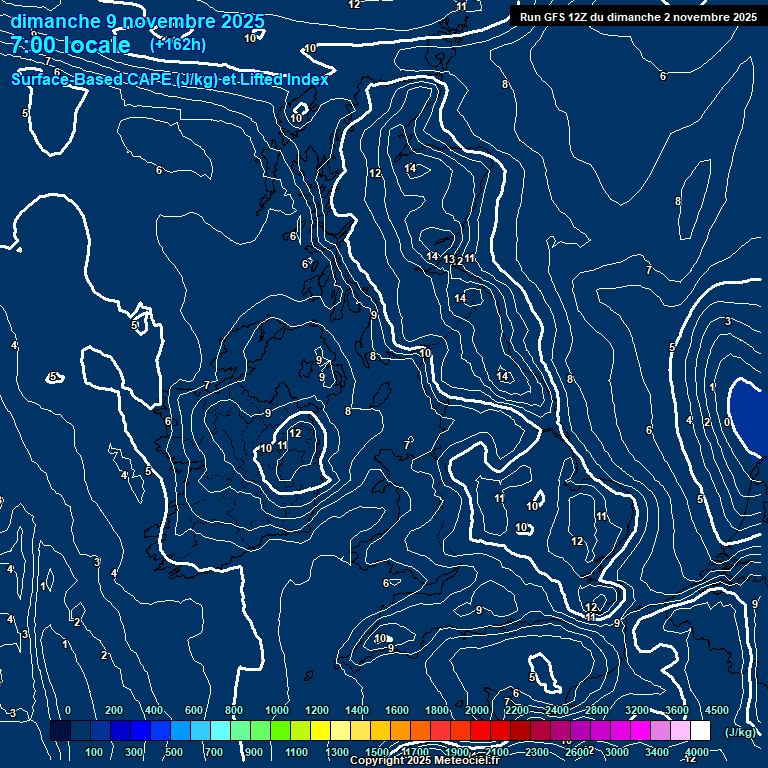The width and height of the screenshot is (768, 768).
Task: Click the '1500' legend label below the scale
Action: tap(377, 752)
